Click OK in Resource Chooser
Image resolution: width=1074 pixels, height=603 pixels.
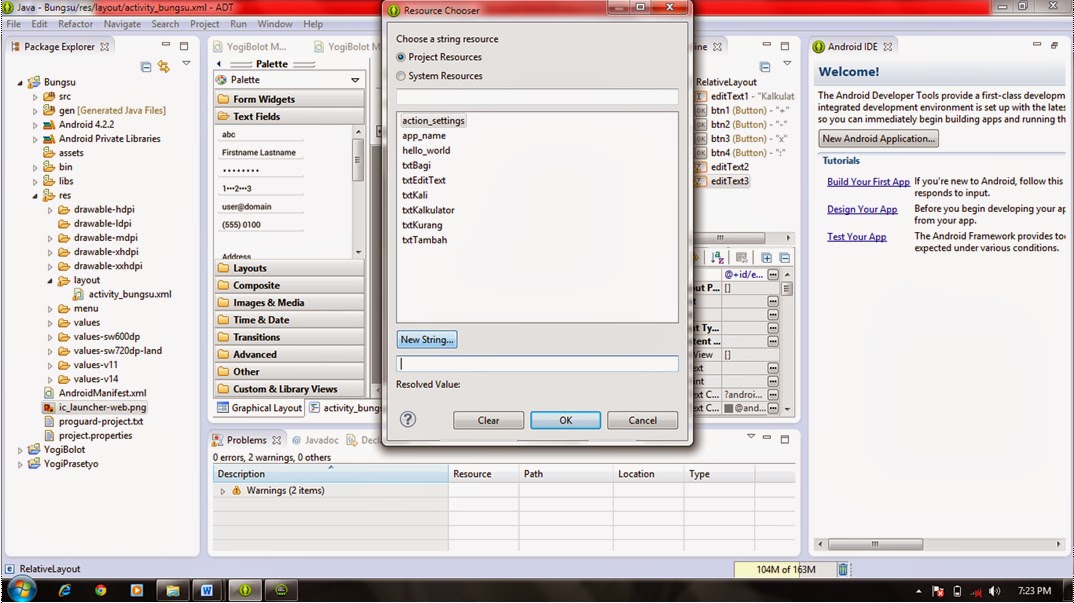pyautogui.click(x=566, y=420)
